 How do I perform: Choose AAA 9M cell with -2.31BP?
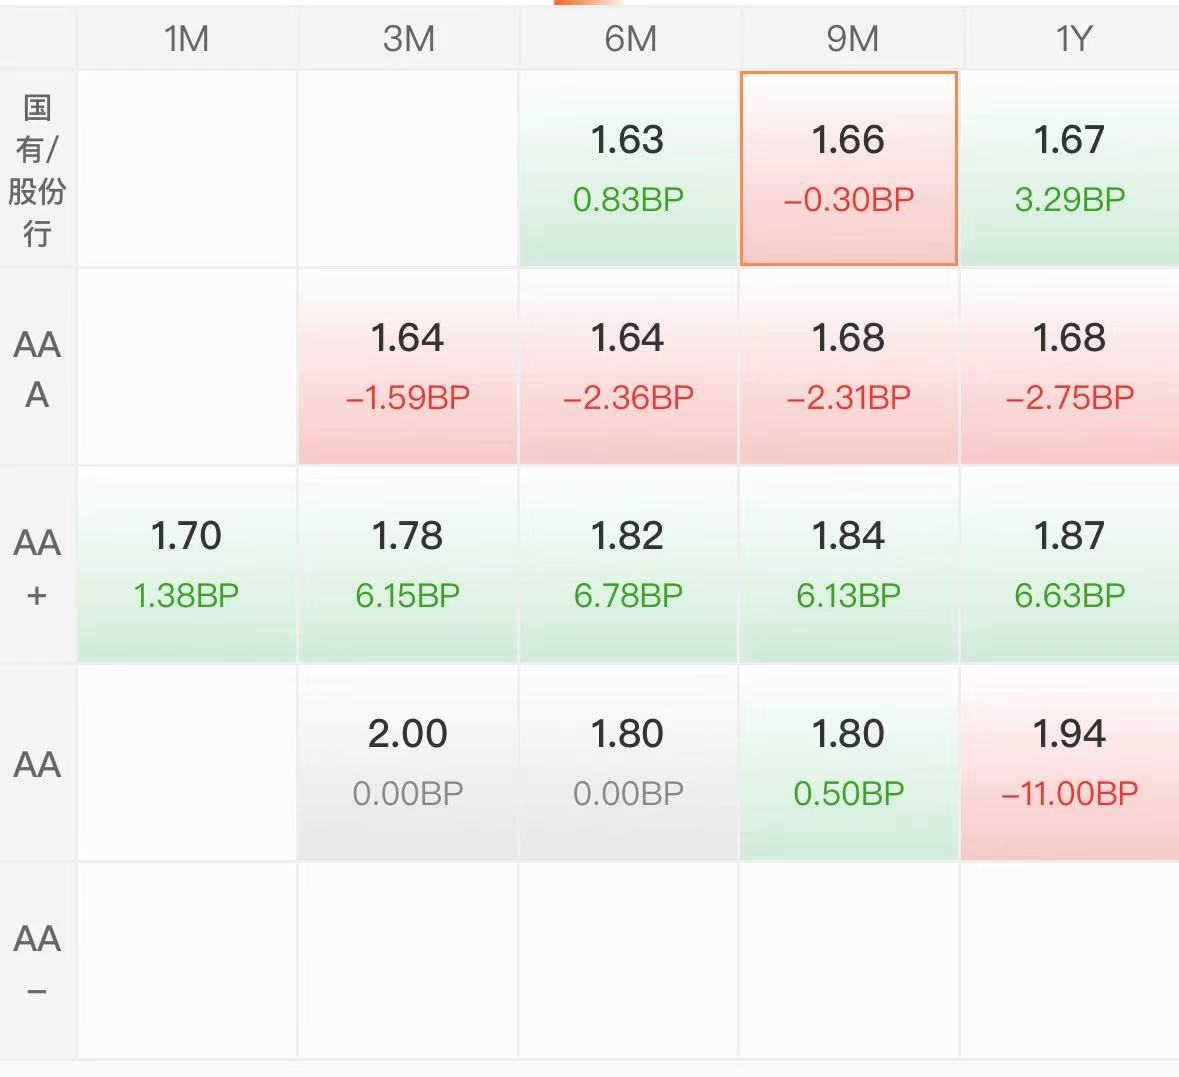click(x=849, y=366)
